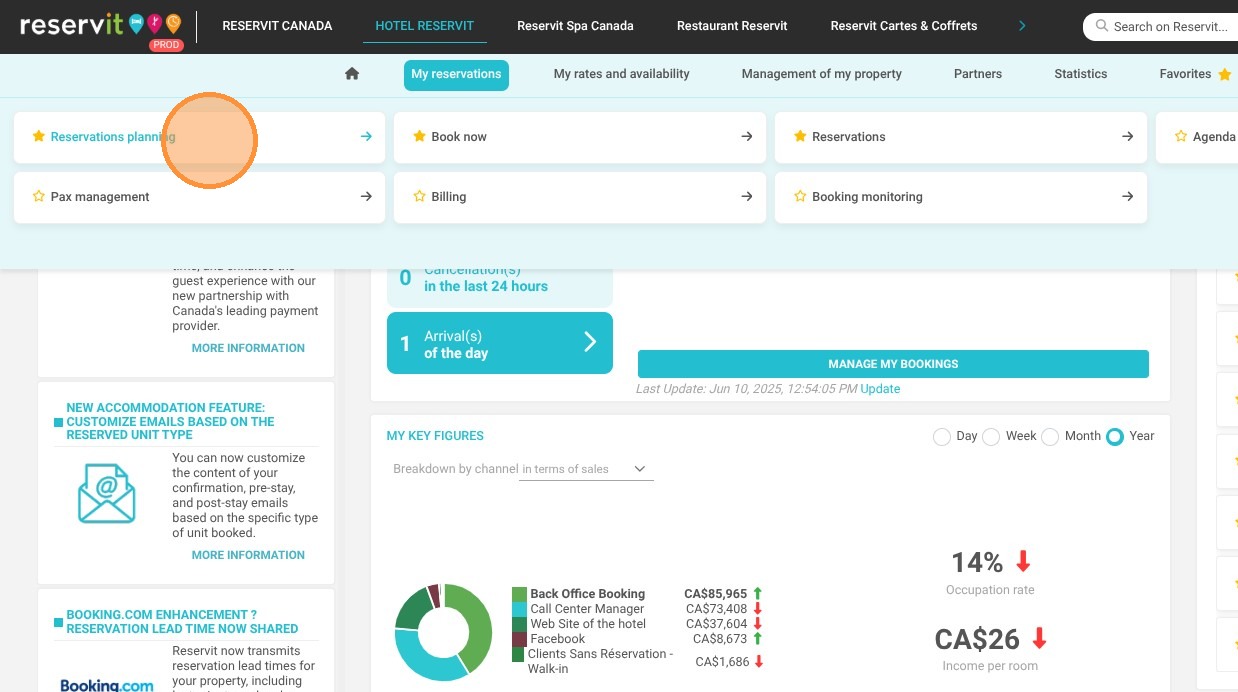
Task: Click MANAGE MY BOOKINGS button
Action: point(893,364)
